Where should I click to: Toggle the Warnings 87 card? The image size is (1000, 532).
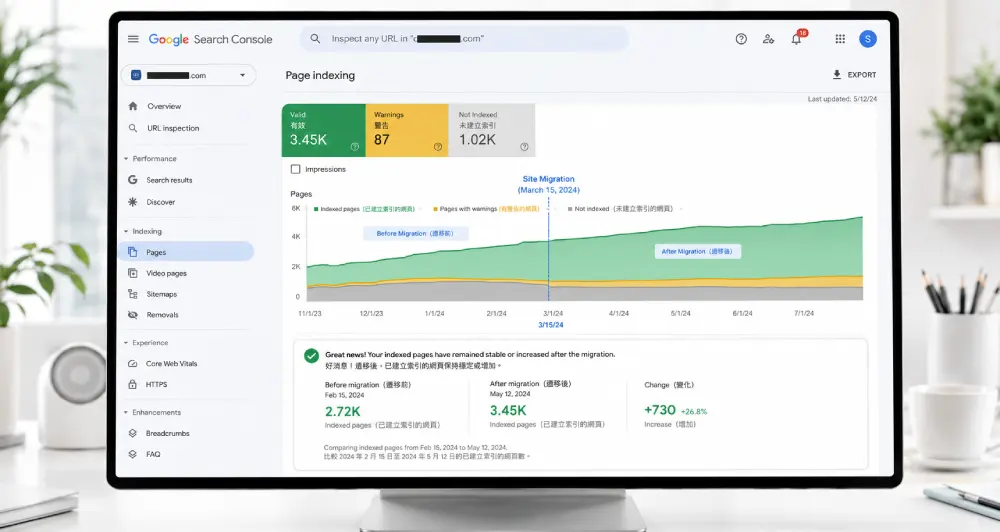(x=408, y=130)
